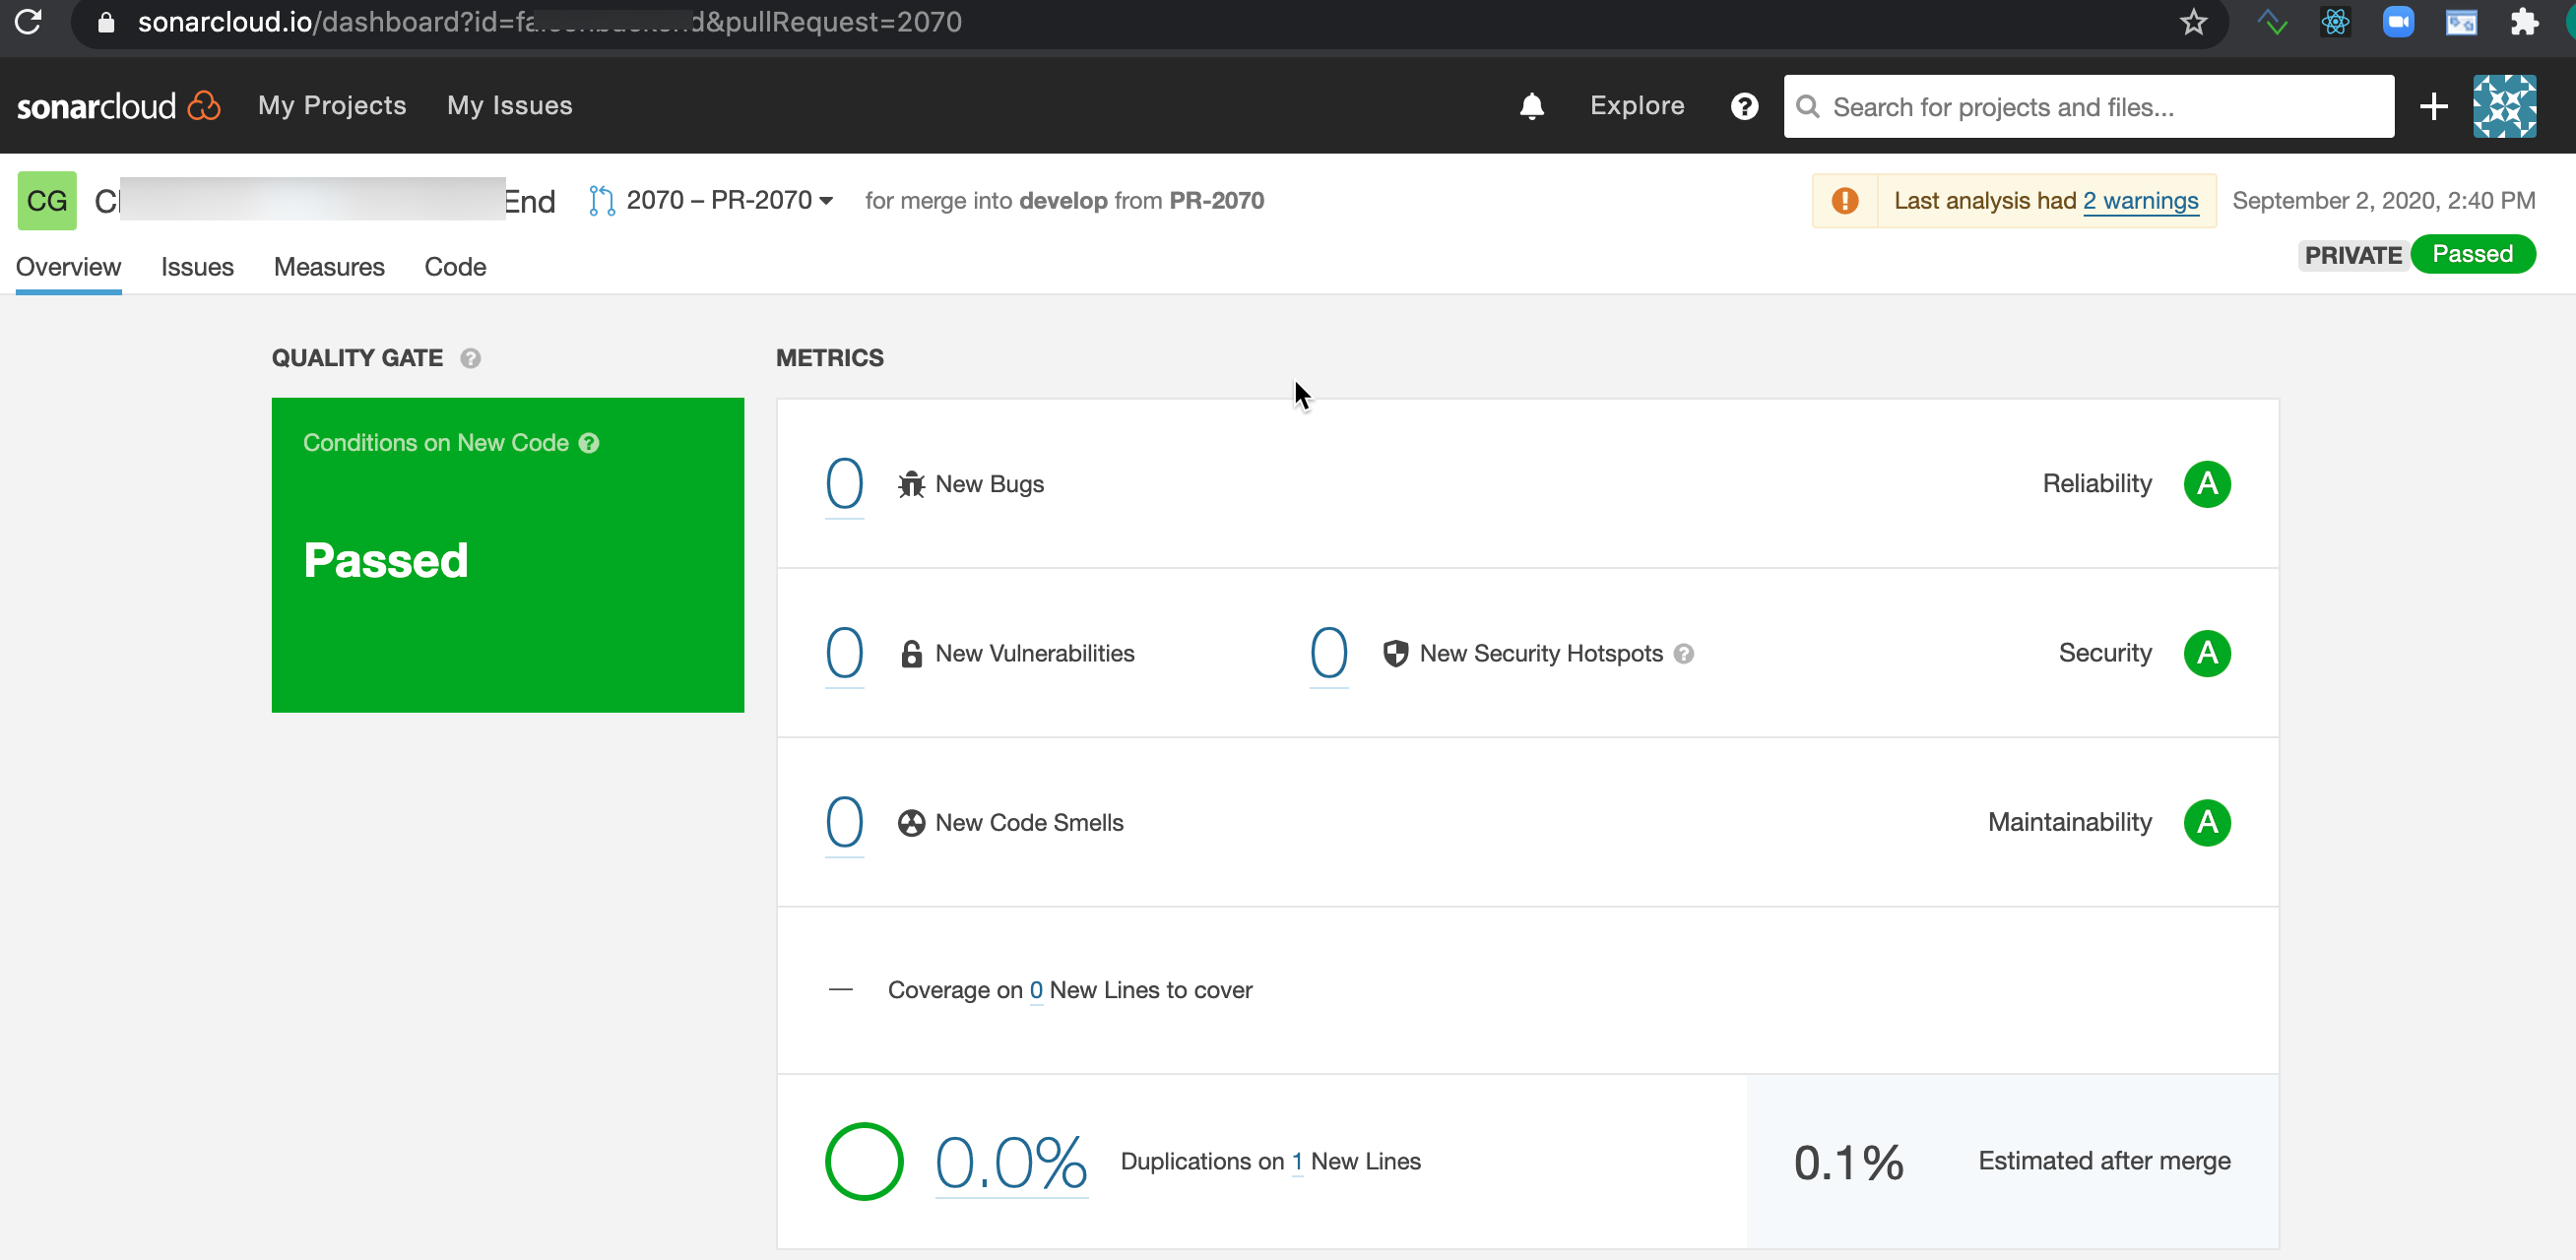Click the Conditions on New Code help icon
2576x1260 pixels.
click(x=589, y=443)
